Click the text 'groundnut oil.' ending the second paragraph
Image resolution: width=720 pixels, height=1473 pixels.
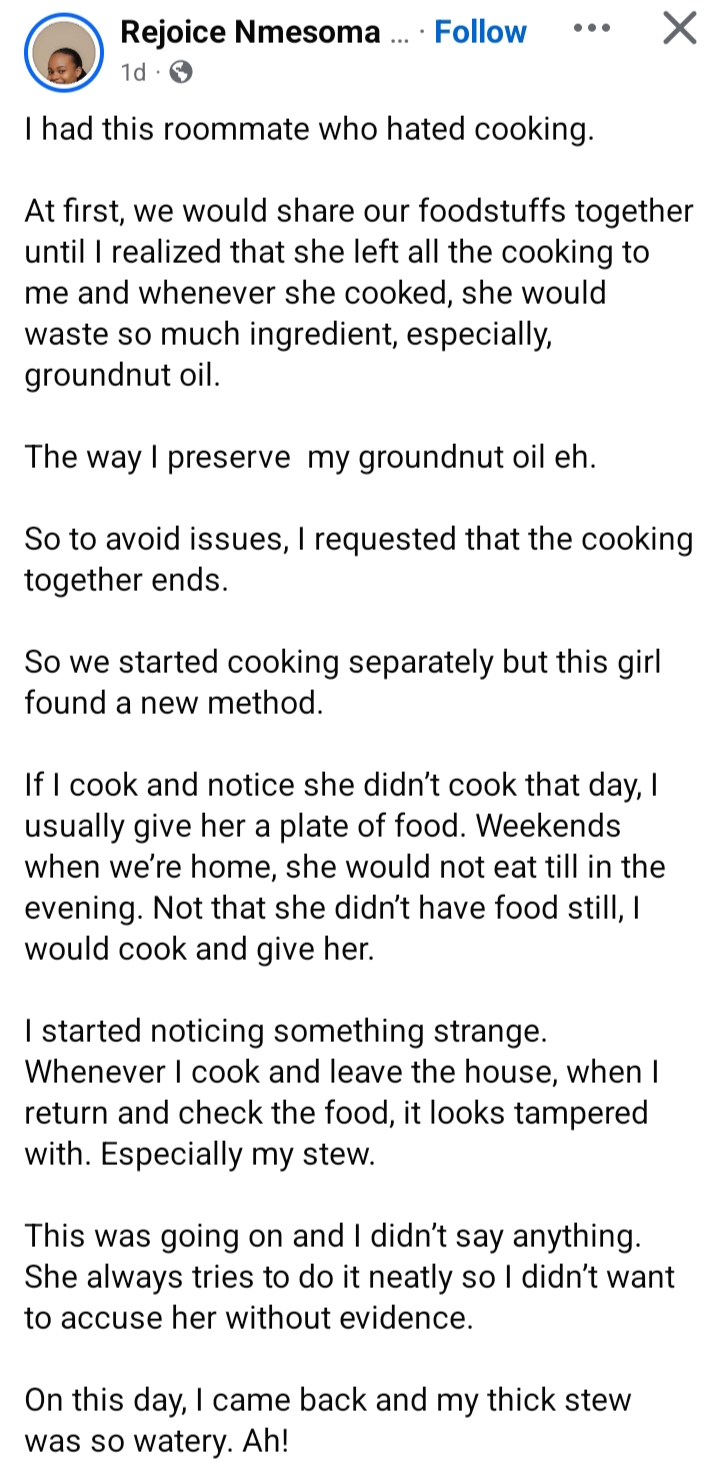click(x=120, y=375)
